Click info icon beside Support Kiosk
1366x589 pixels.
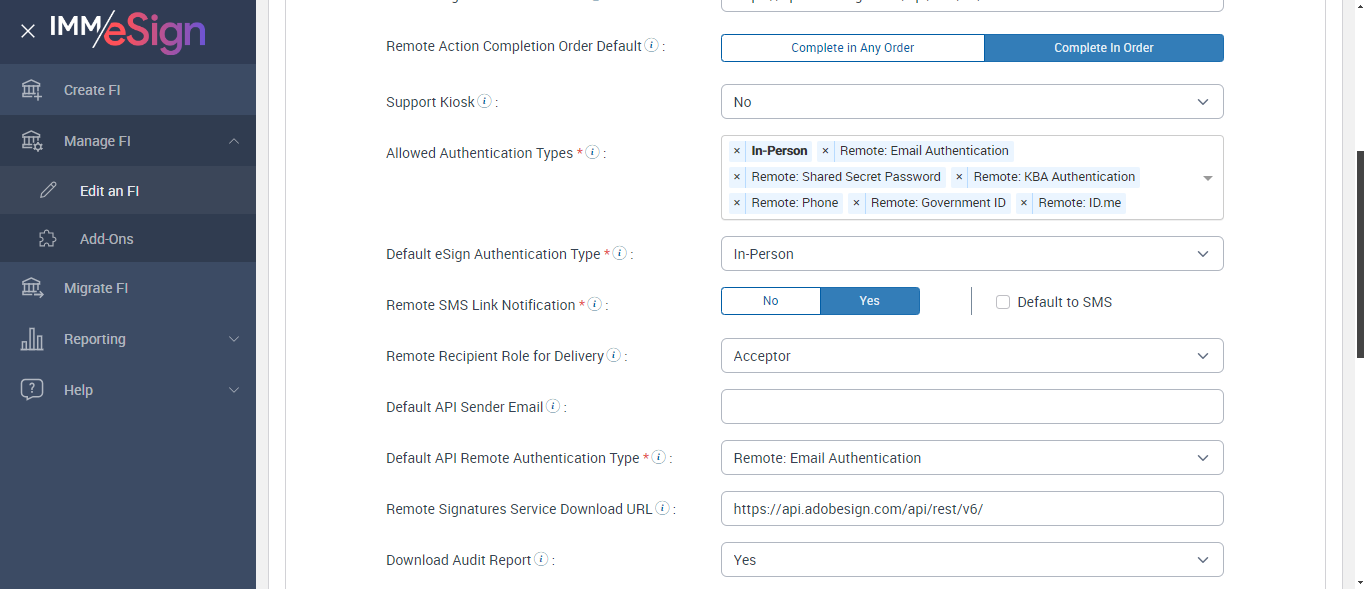pos(484,101)
